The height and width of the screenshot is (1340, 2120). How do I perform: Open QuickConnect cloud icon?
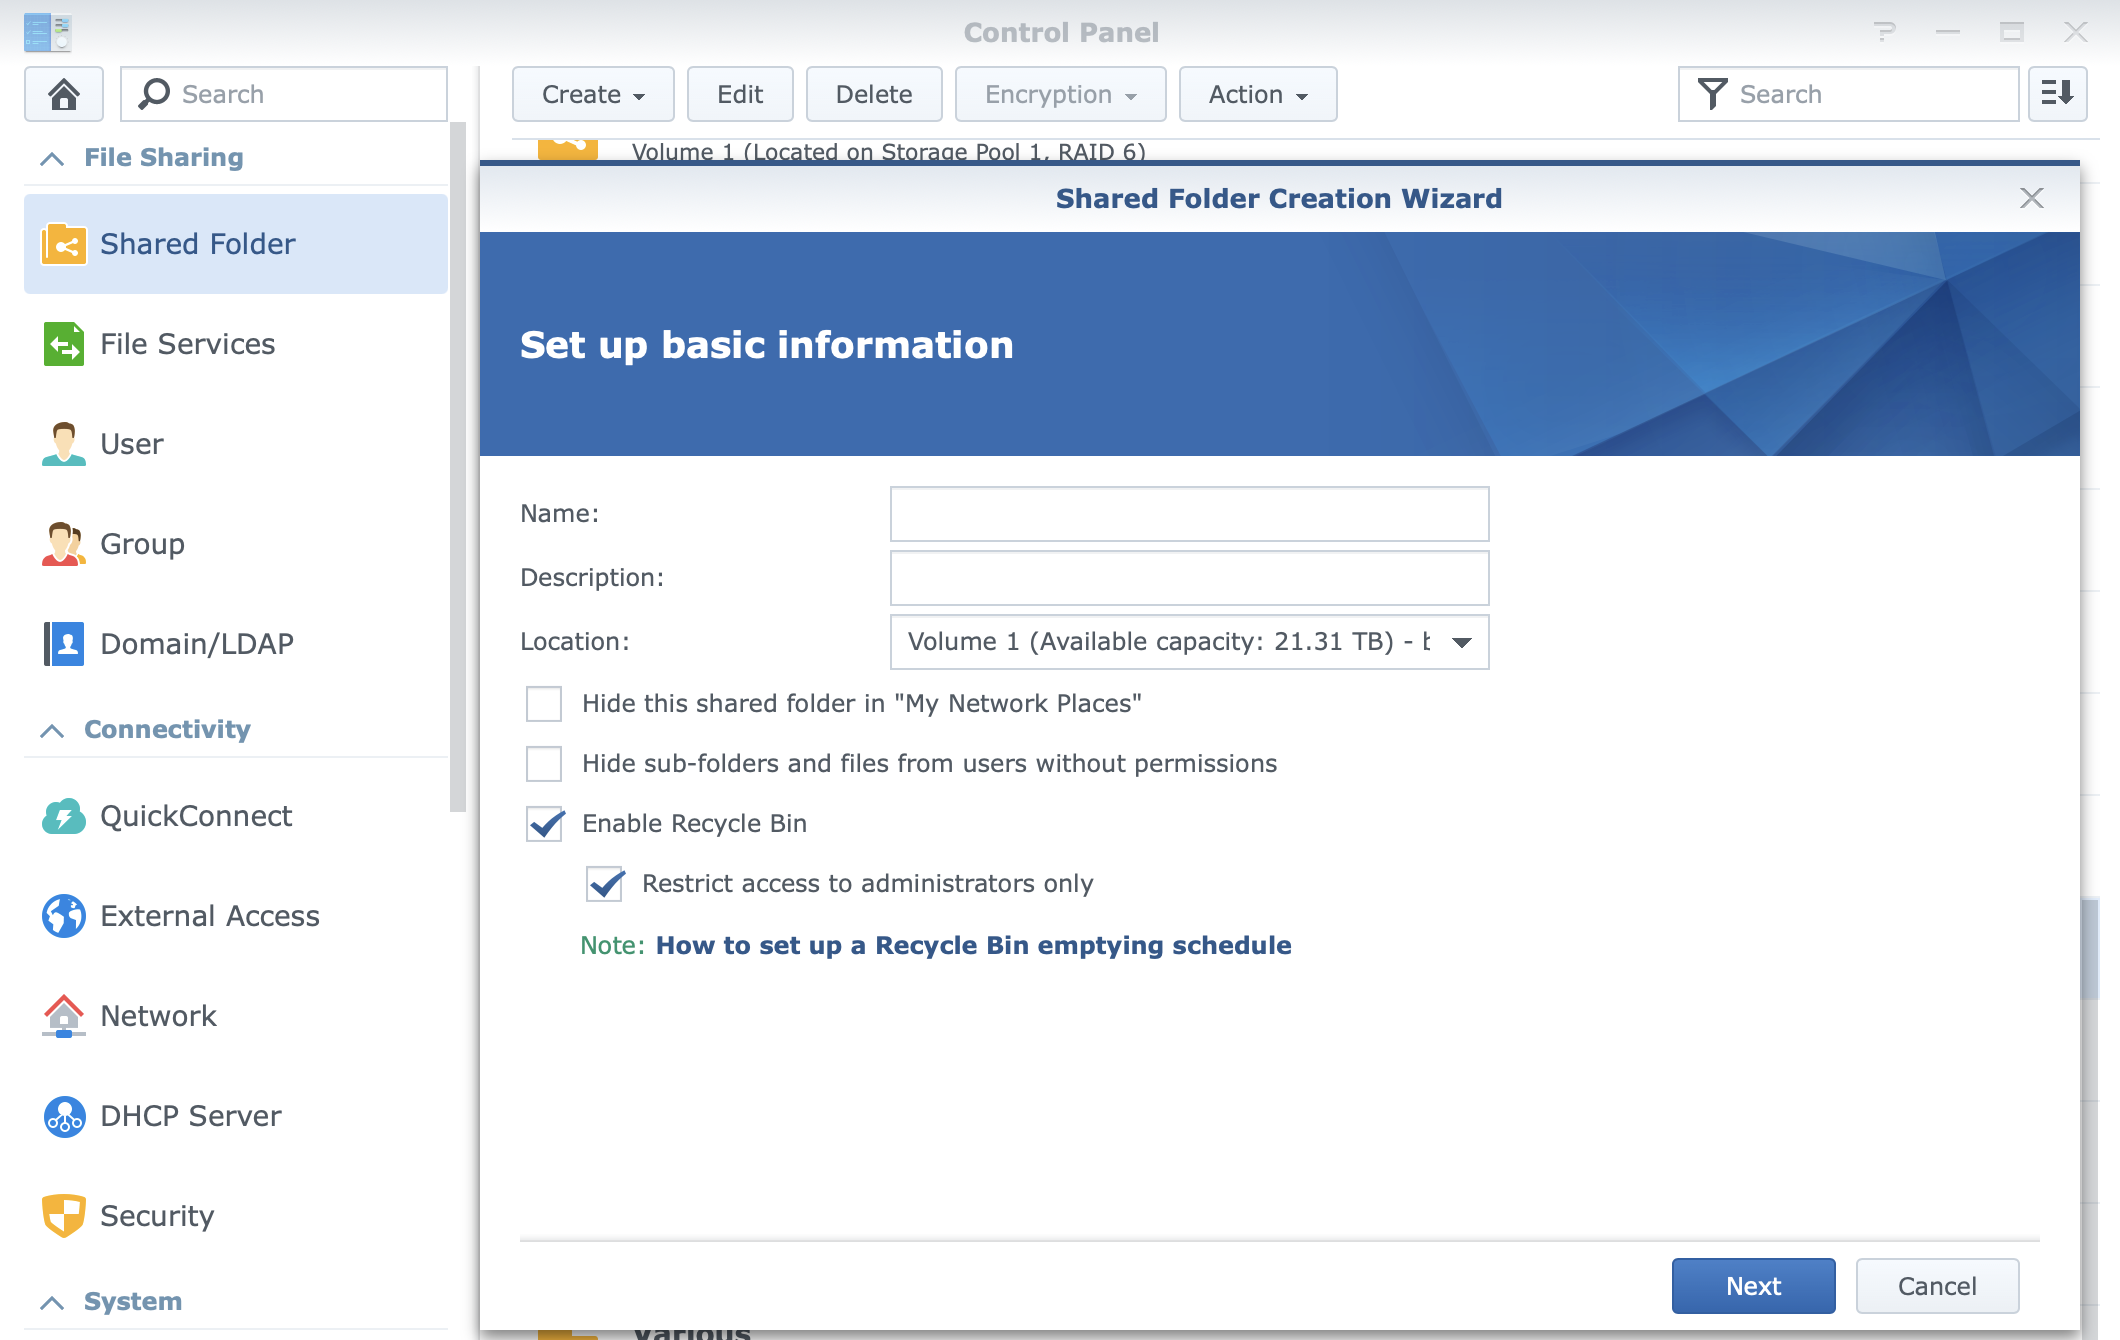[x=64, y=816]
